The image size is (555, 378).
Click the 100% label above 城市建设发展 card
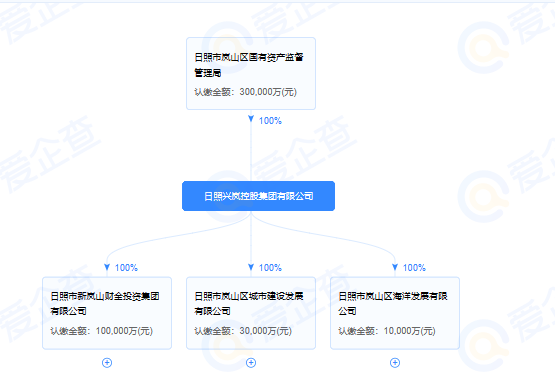(270, 268)
